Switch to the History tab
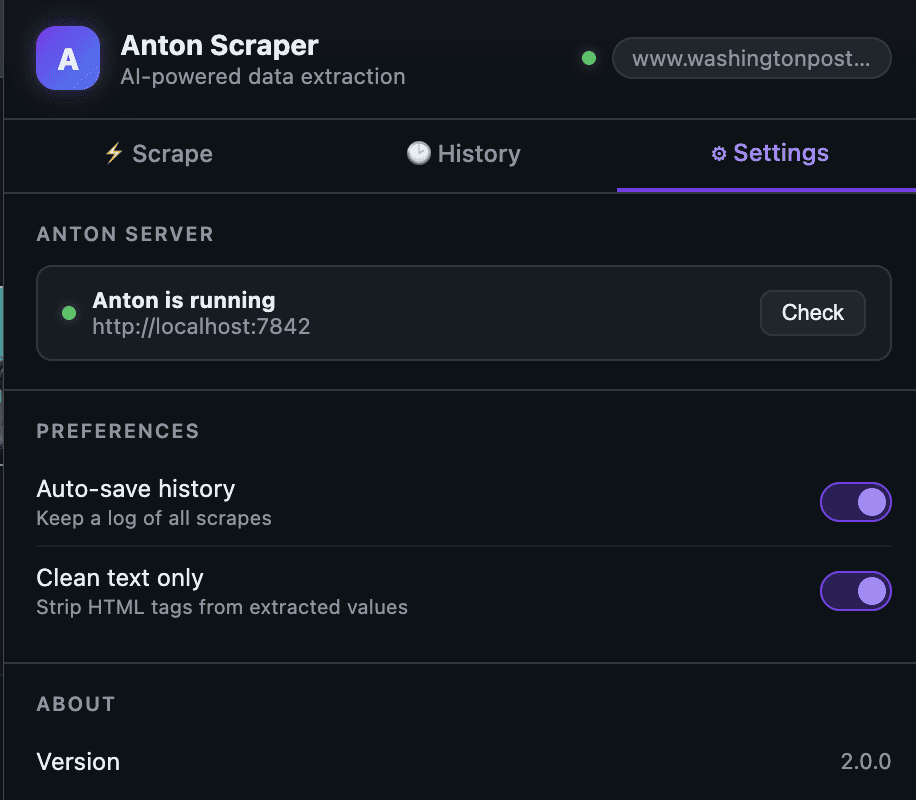This screenshot has width=916, height=800. [464, 154]
